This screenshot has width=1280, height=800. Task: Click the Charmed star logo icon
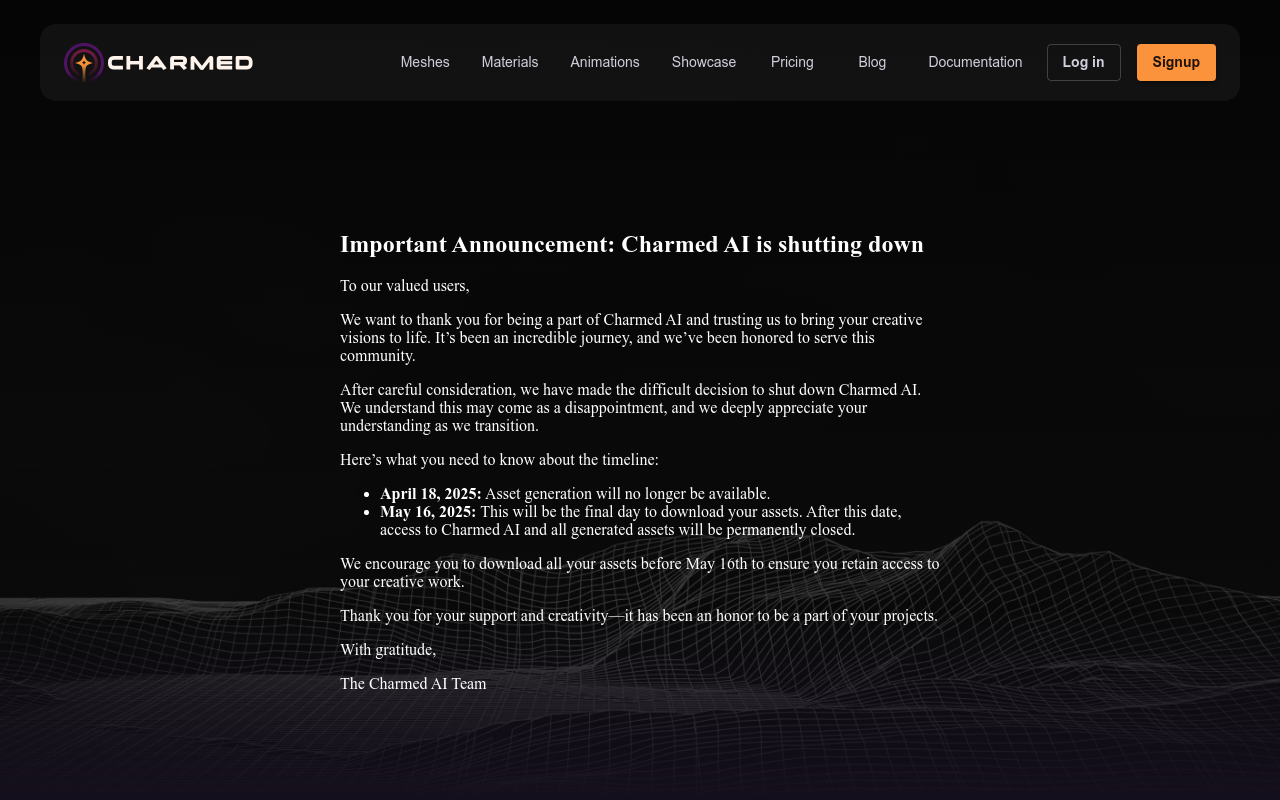(84, 62)
